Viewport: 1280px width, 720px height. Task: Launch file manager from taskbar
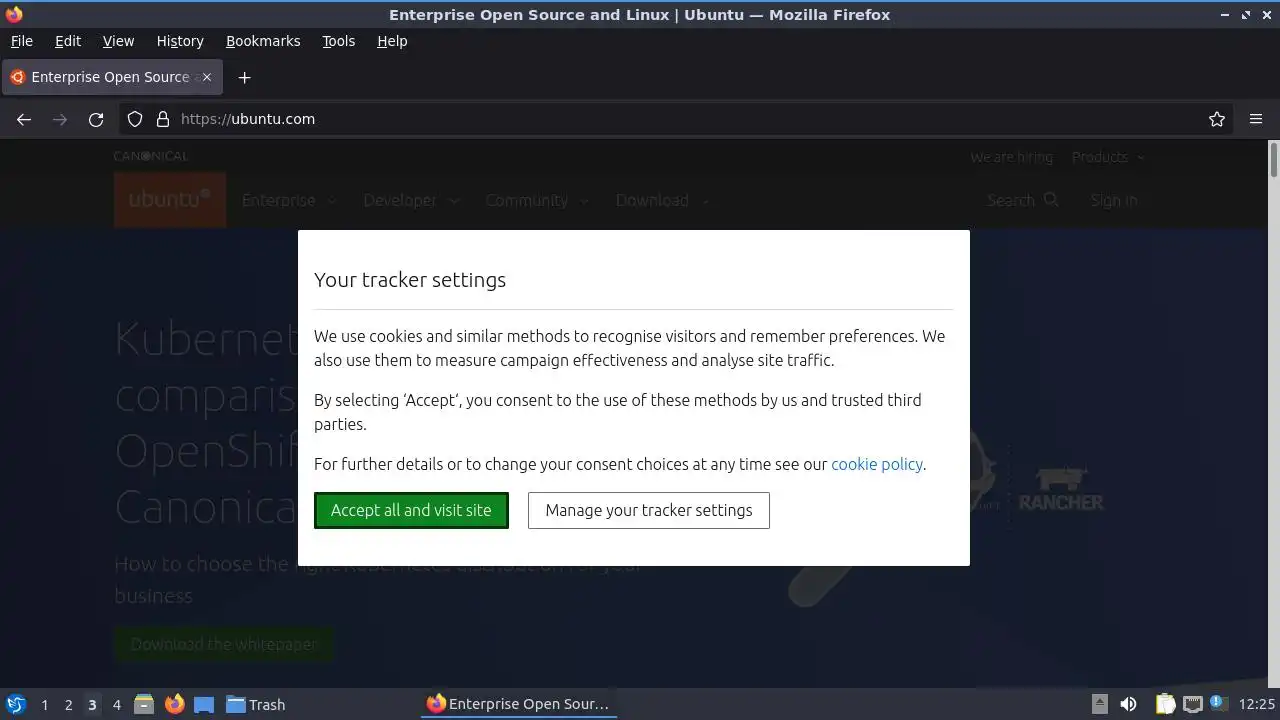point(144,704)
